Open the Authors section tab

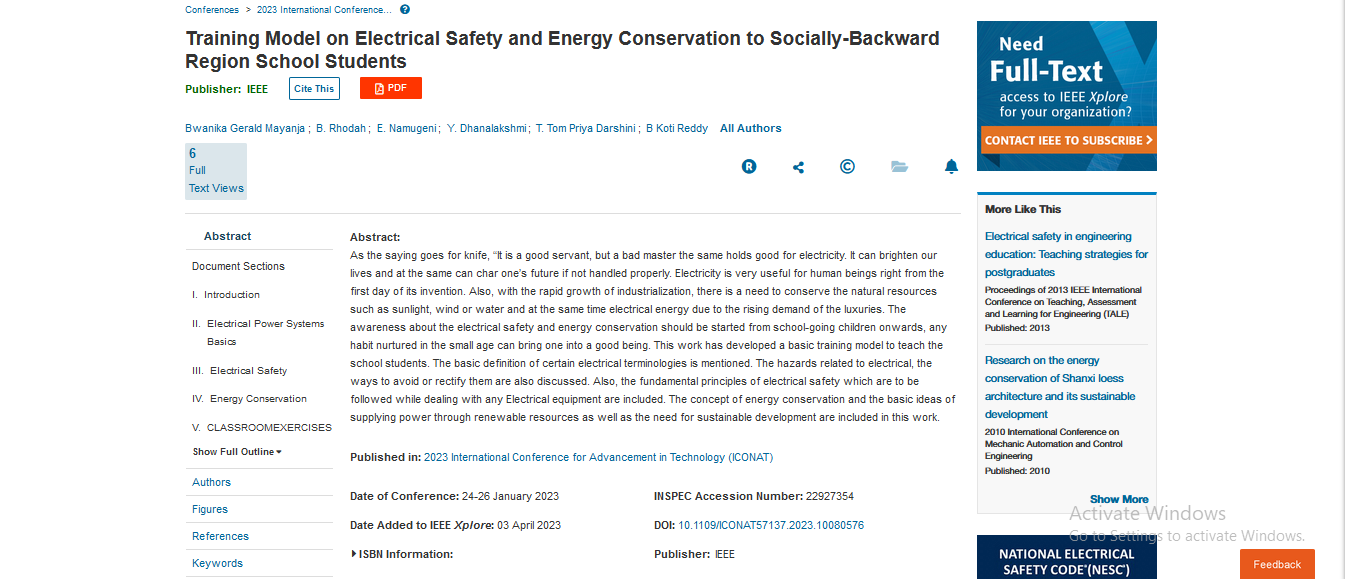211,482
